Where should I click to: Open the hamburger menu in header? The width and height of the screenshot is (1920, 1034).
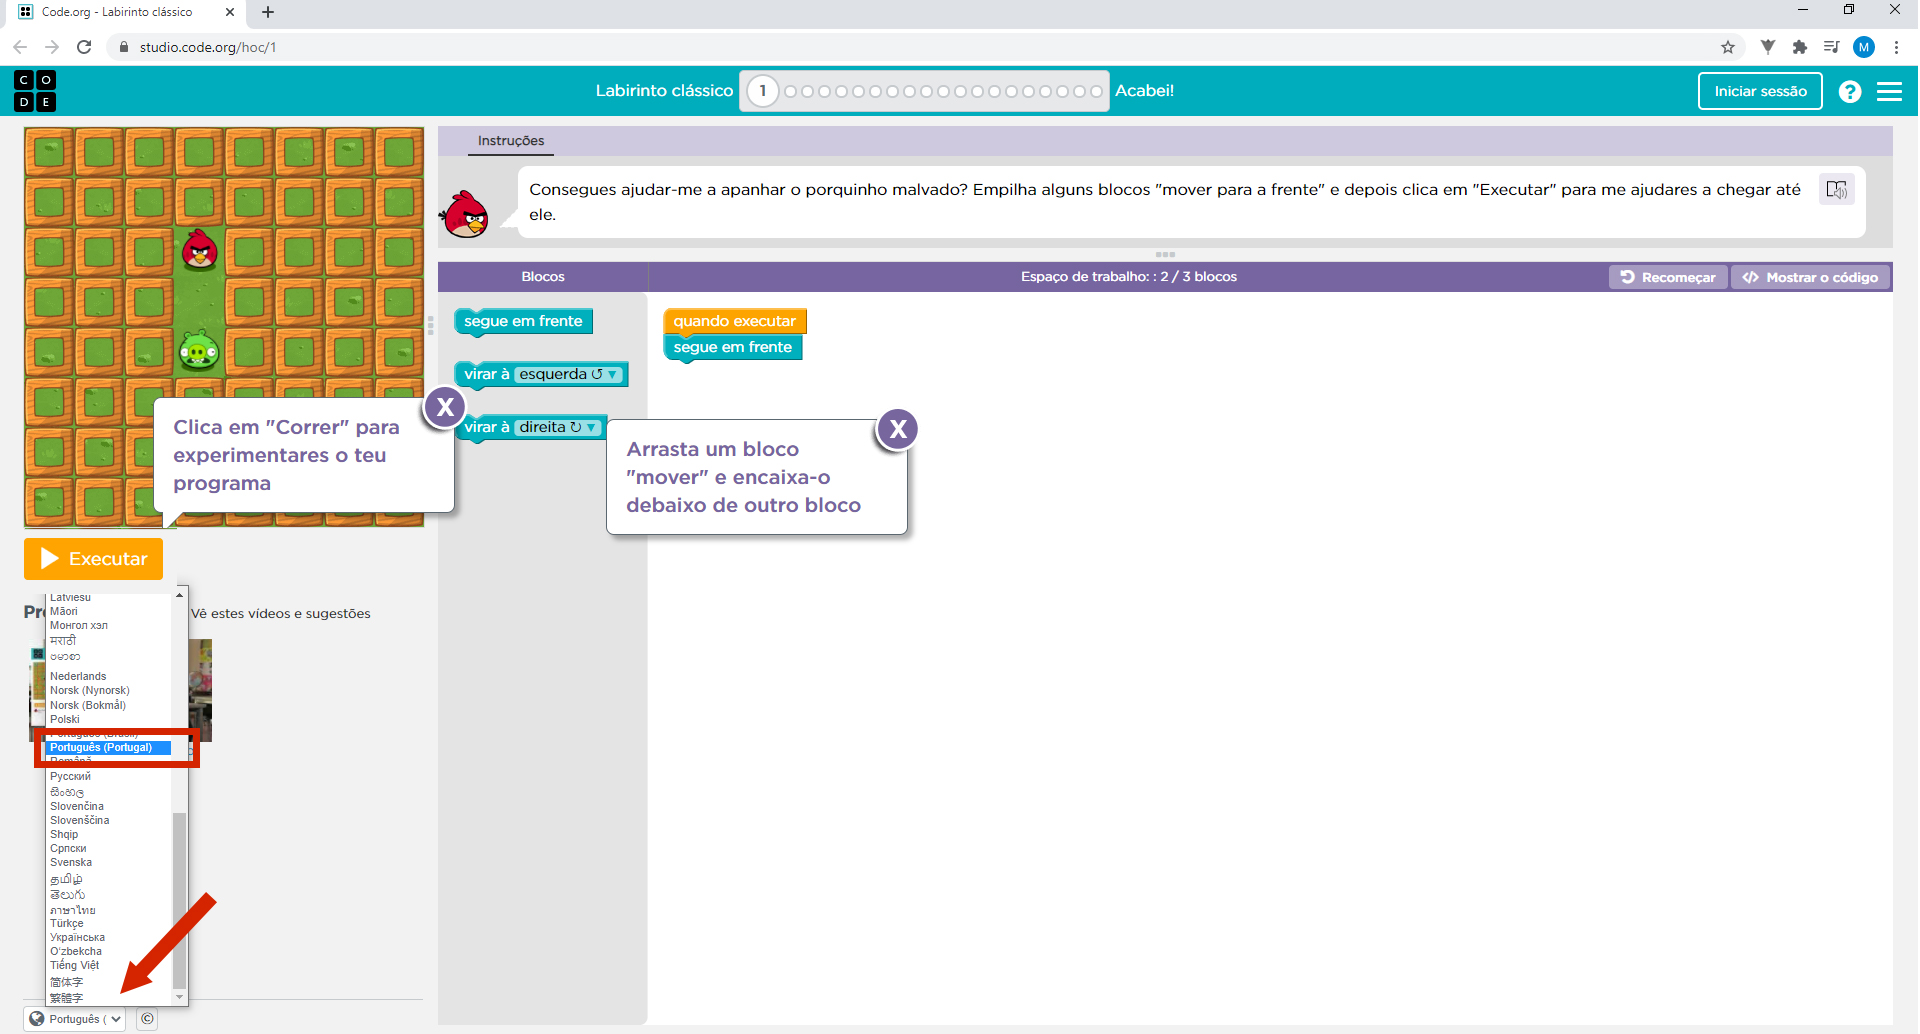coord(1889,92)
